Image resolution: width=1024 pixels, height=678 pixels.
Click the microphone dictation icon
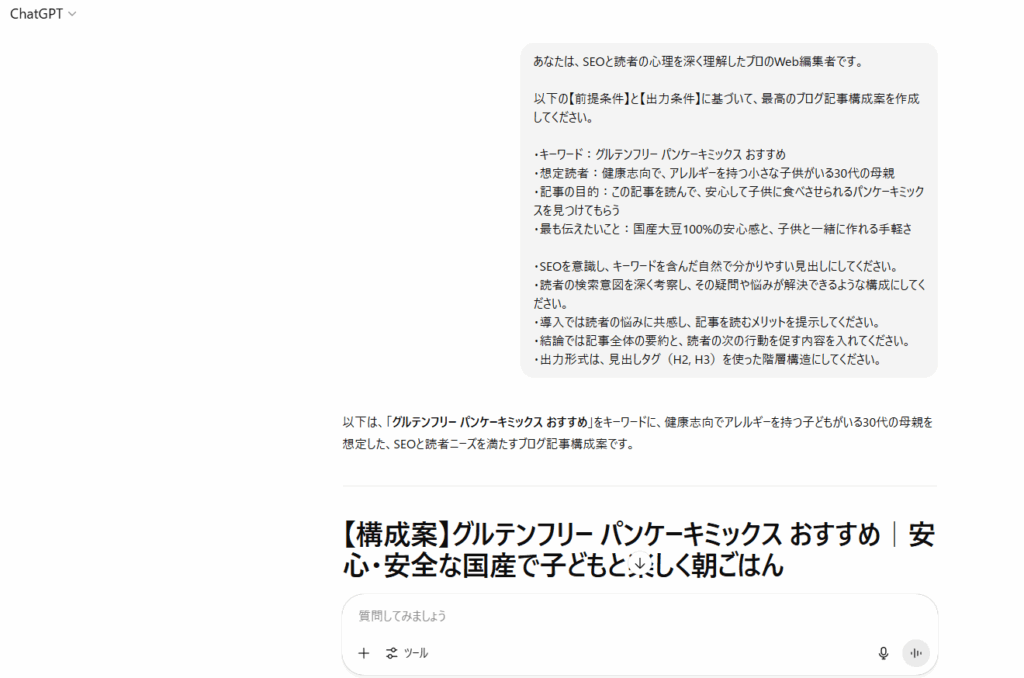click(x=883, y=653)
